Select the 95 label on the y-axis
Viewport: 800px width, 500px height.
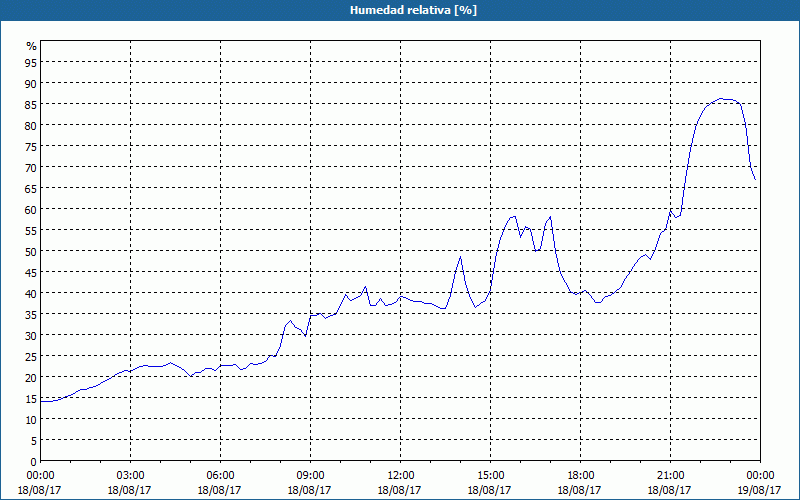coord(32,62)
